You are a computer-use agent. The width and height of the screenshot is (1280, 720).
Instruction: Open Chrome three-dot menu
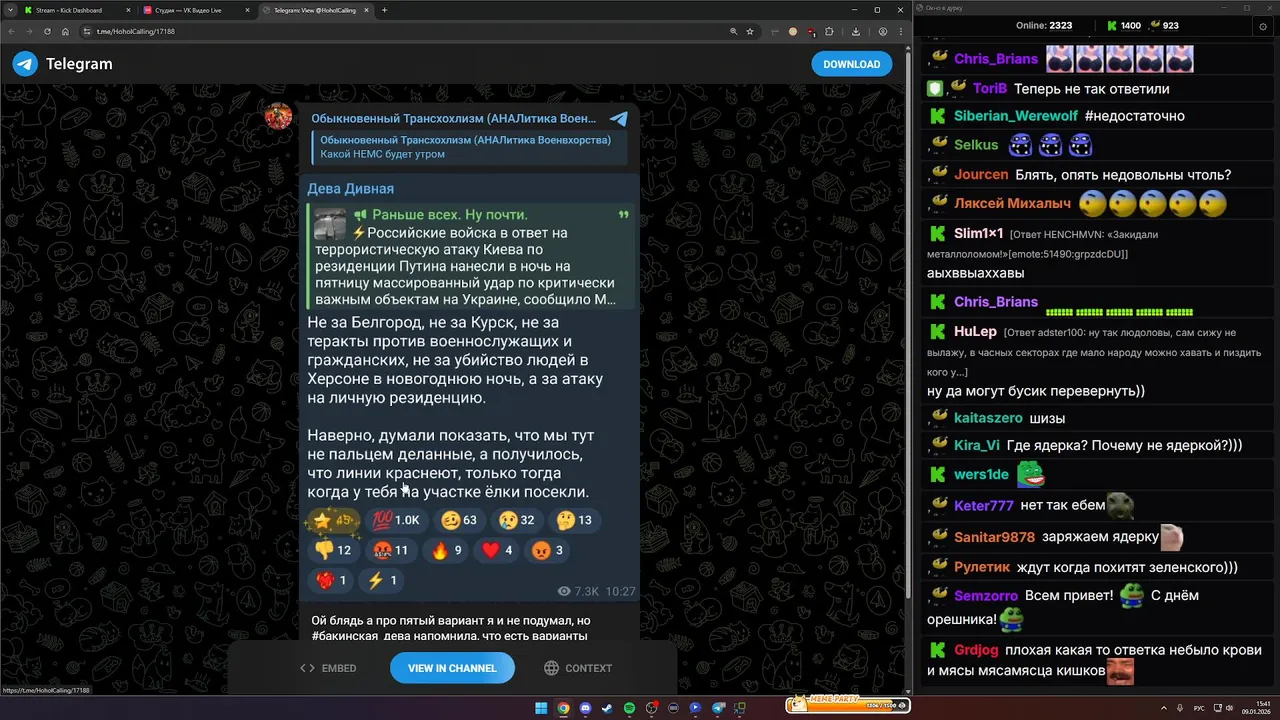click(x=899, y=31)
